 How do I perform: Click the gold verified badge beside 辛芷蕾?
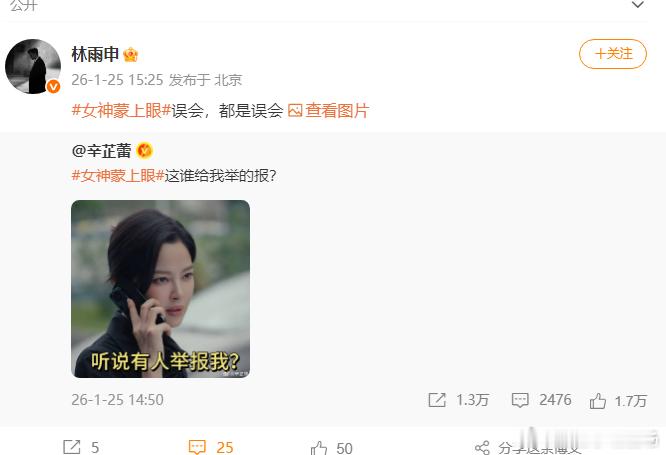[144, 151]
